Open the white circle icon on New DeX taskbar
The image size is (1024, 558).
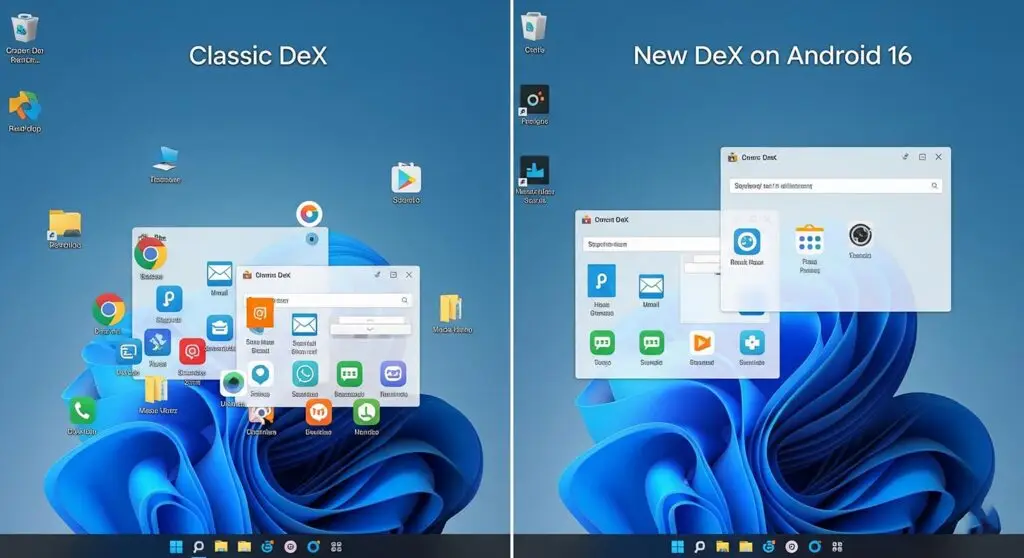tap(792, 547)
